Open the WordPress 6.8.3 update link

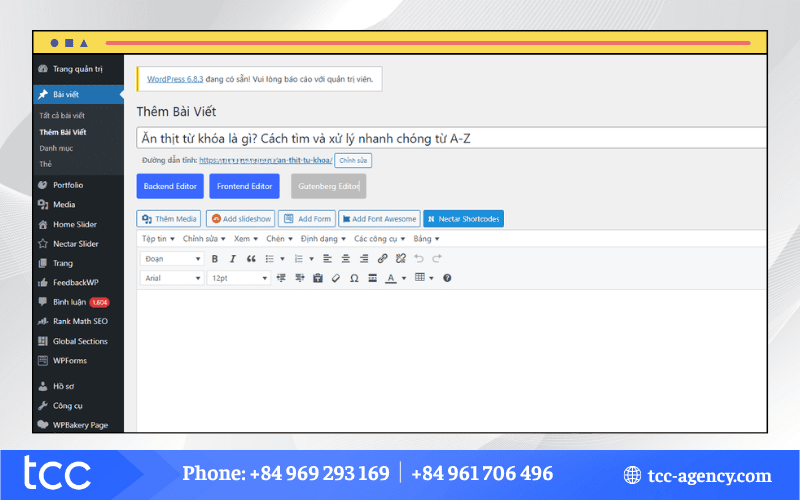175,78
